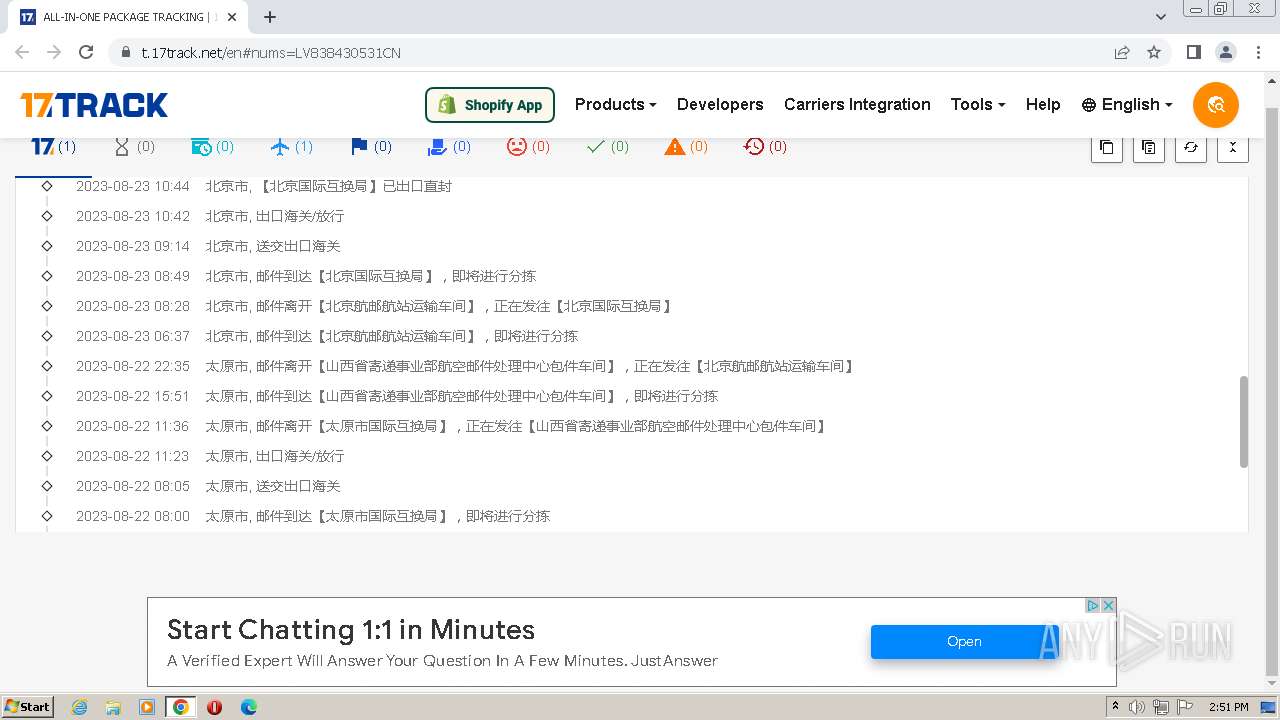Open a new browser tab

point(270,17)
